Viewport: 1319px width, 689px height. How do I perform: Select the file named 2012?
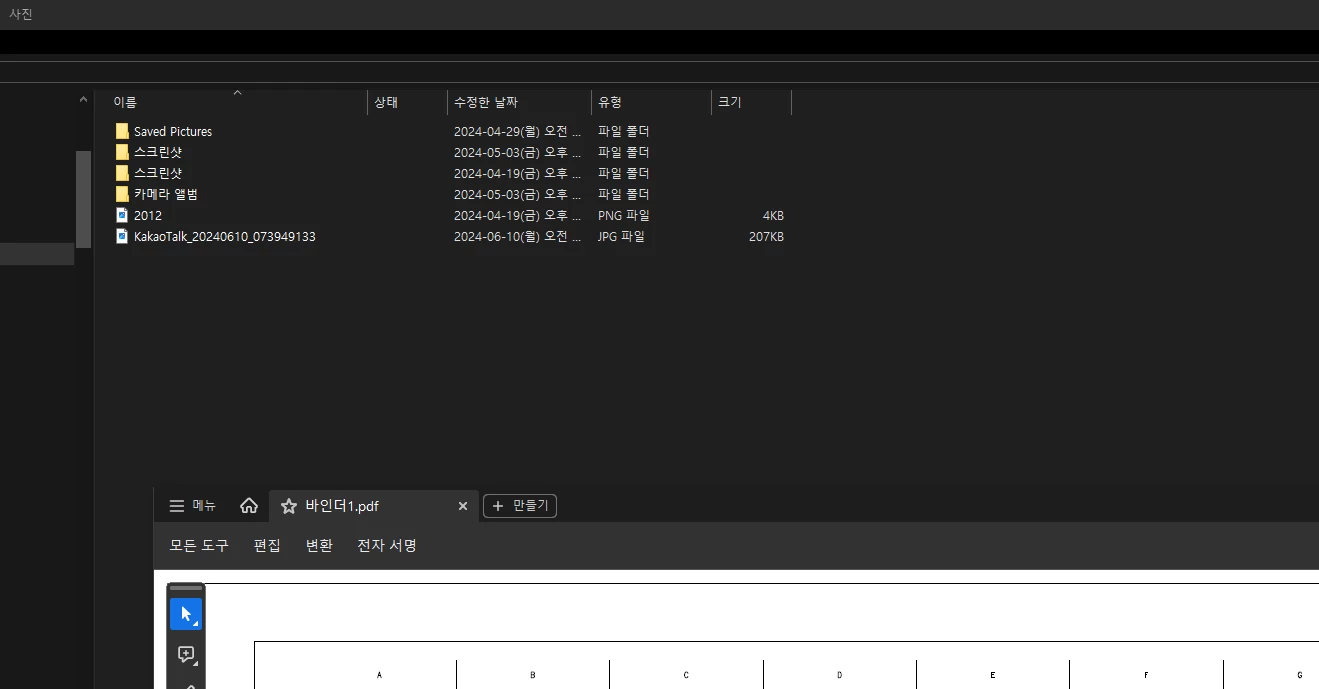click(x=148, y=215)
